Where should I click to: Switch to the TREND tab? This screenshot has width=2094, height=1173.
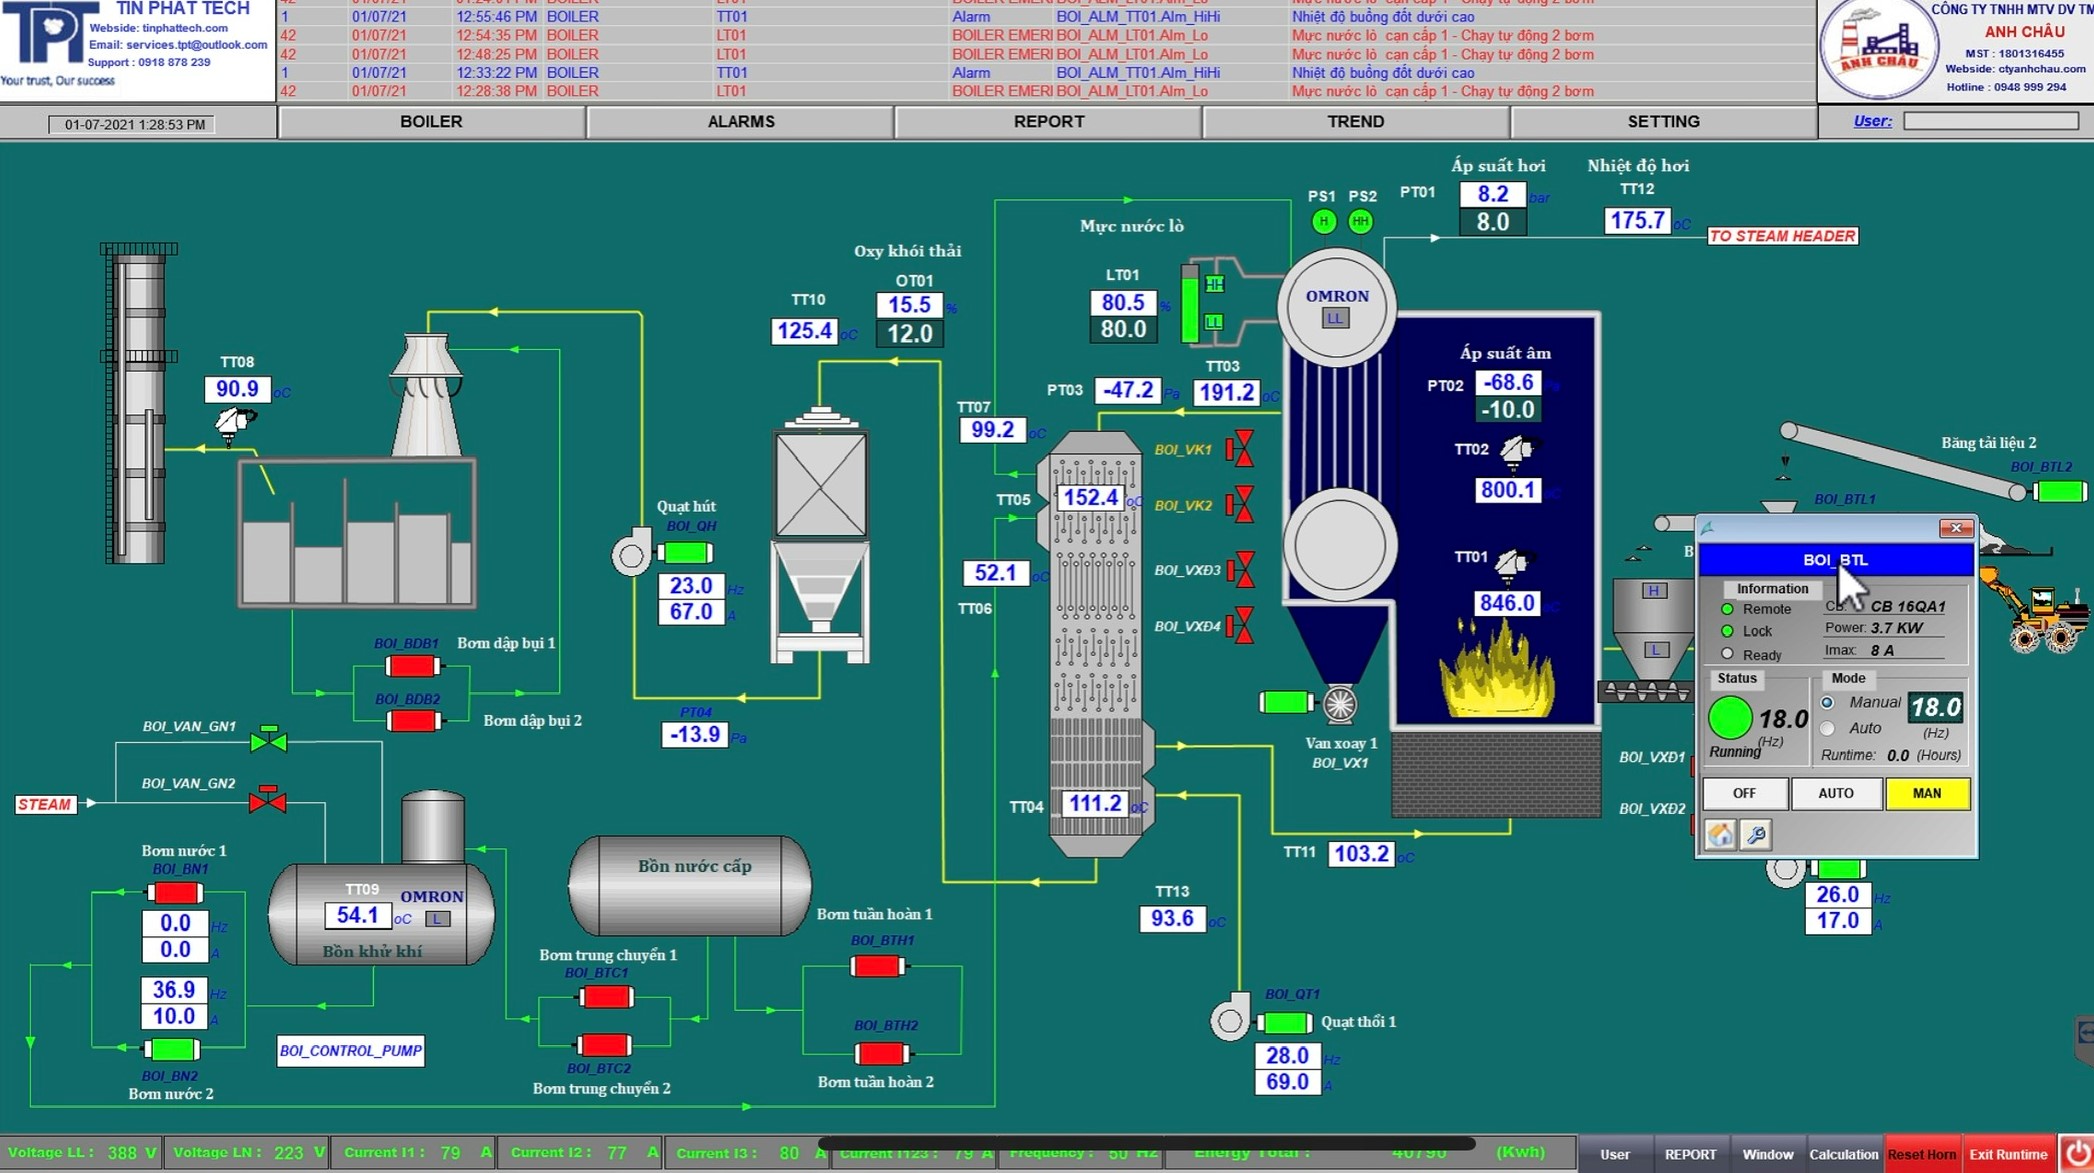(x=1355, y=122)
